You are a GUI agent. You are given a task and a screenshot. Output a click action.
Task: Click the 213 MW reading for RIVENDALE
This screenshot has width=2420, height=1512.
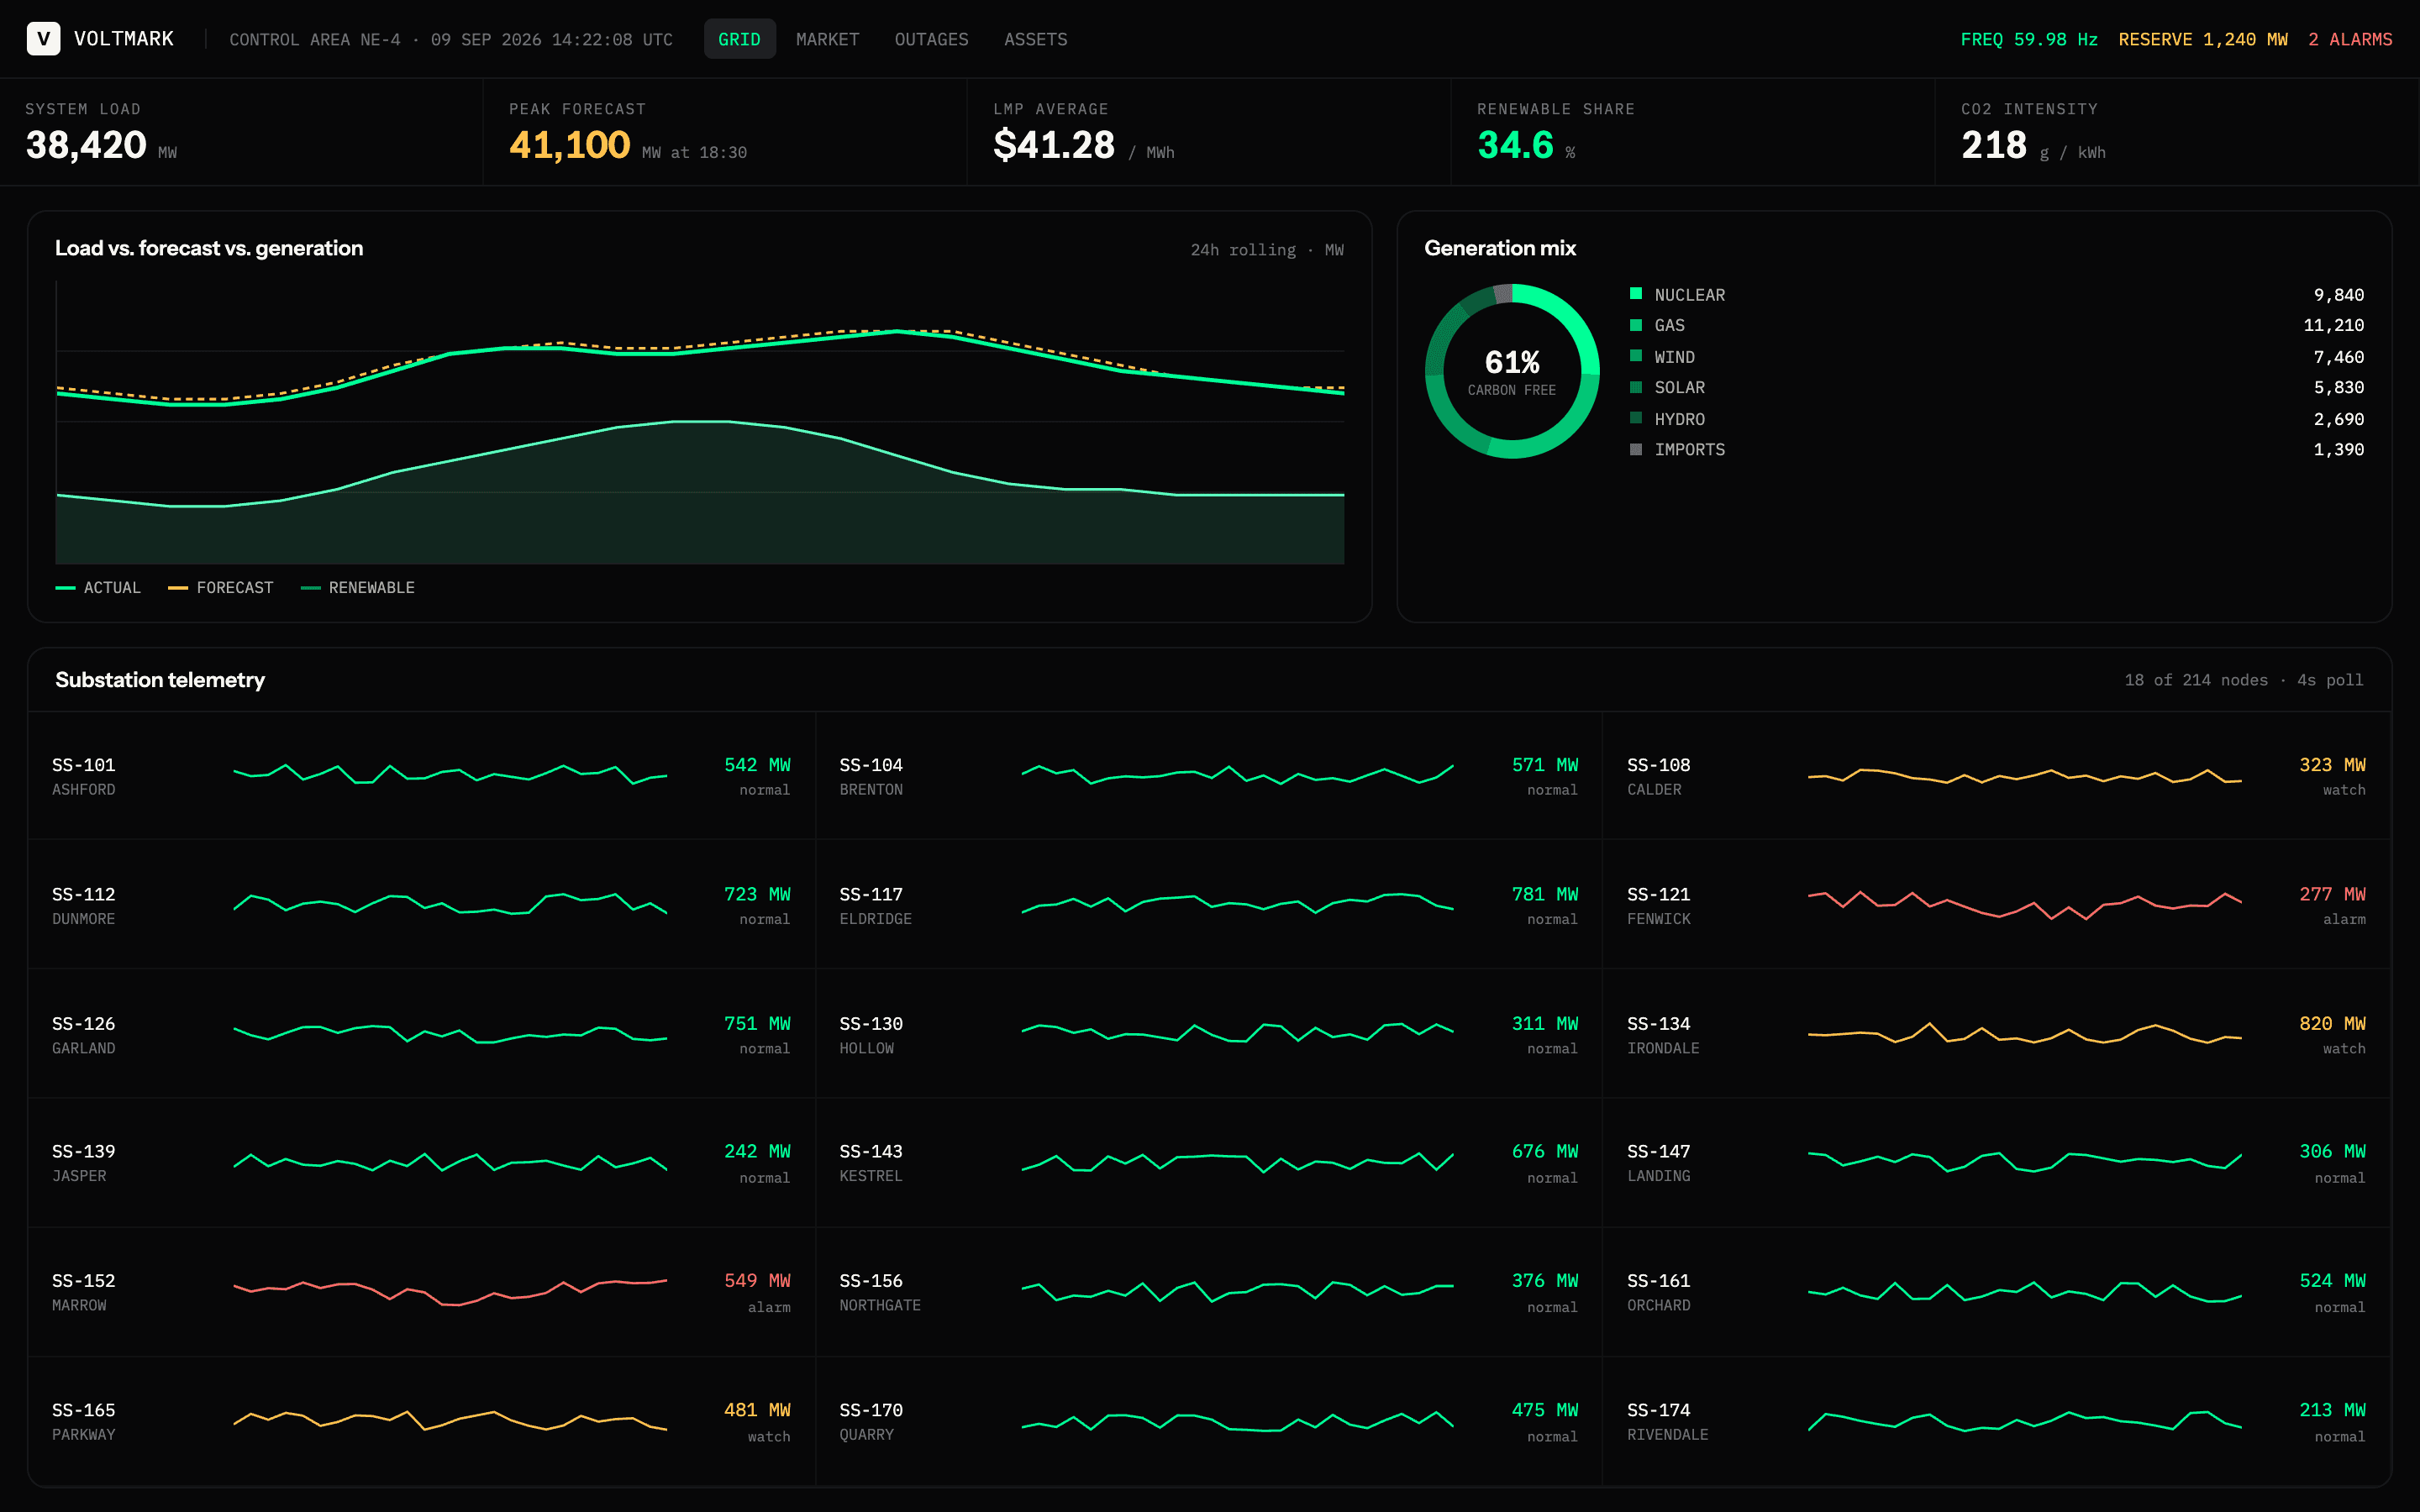[2332, 1410]
